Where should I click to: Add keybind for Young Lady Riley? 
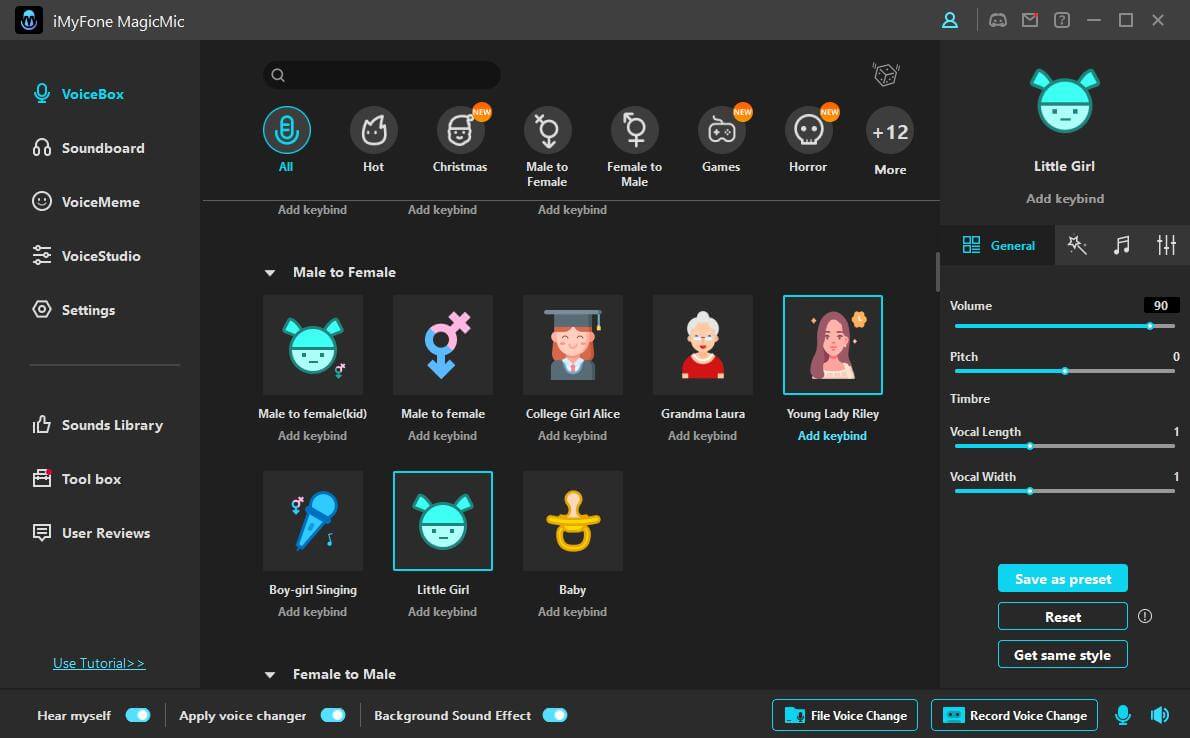[832, 436]
